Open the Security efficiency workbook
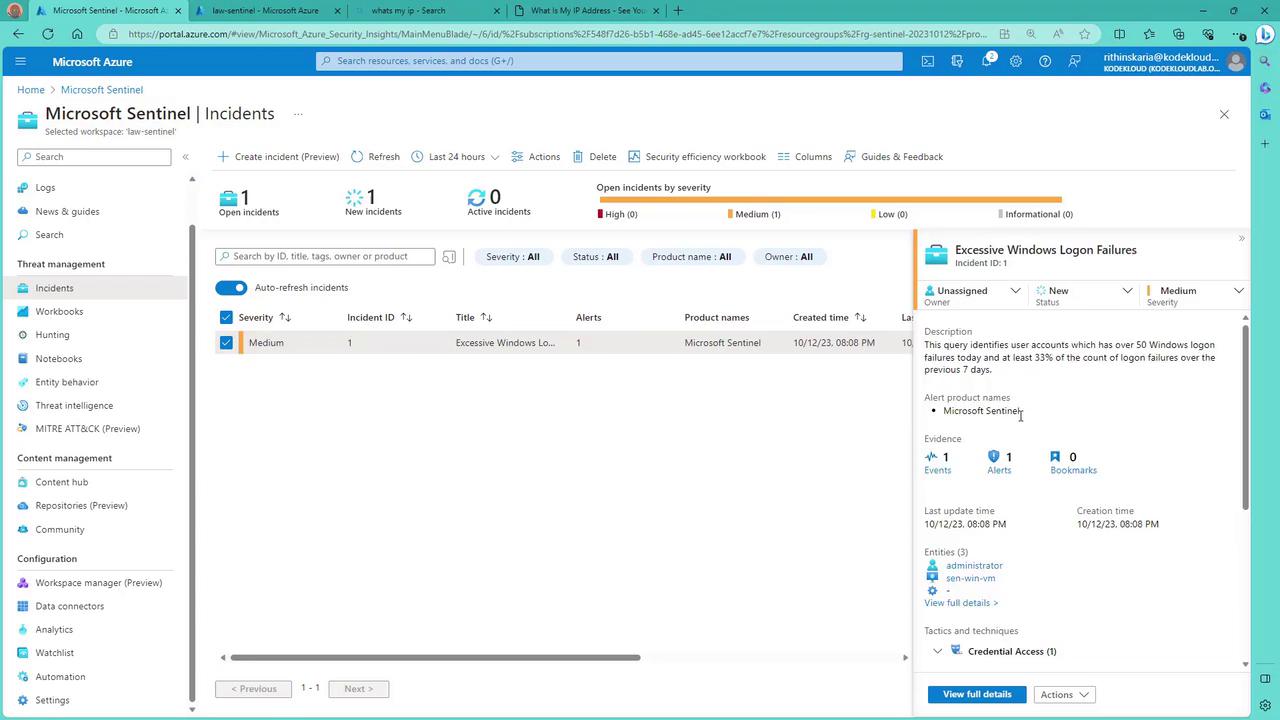 click(697, 157)
